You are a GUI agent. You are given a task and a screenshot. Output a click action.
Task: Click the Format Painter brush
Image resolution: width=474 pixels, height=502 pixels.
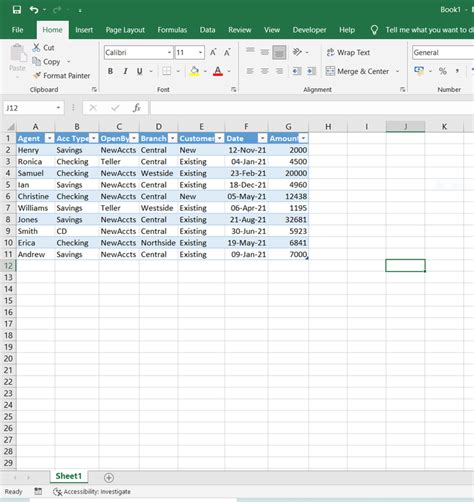click(x=37, y=75)
